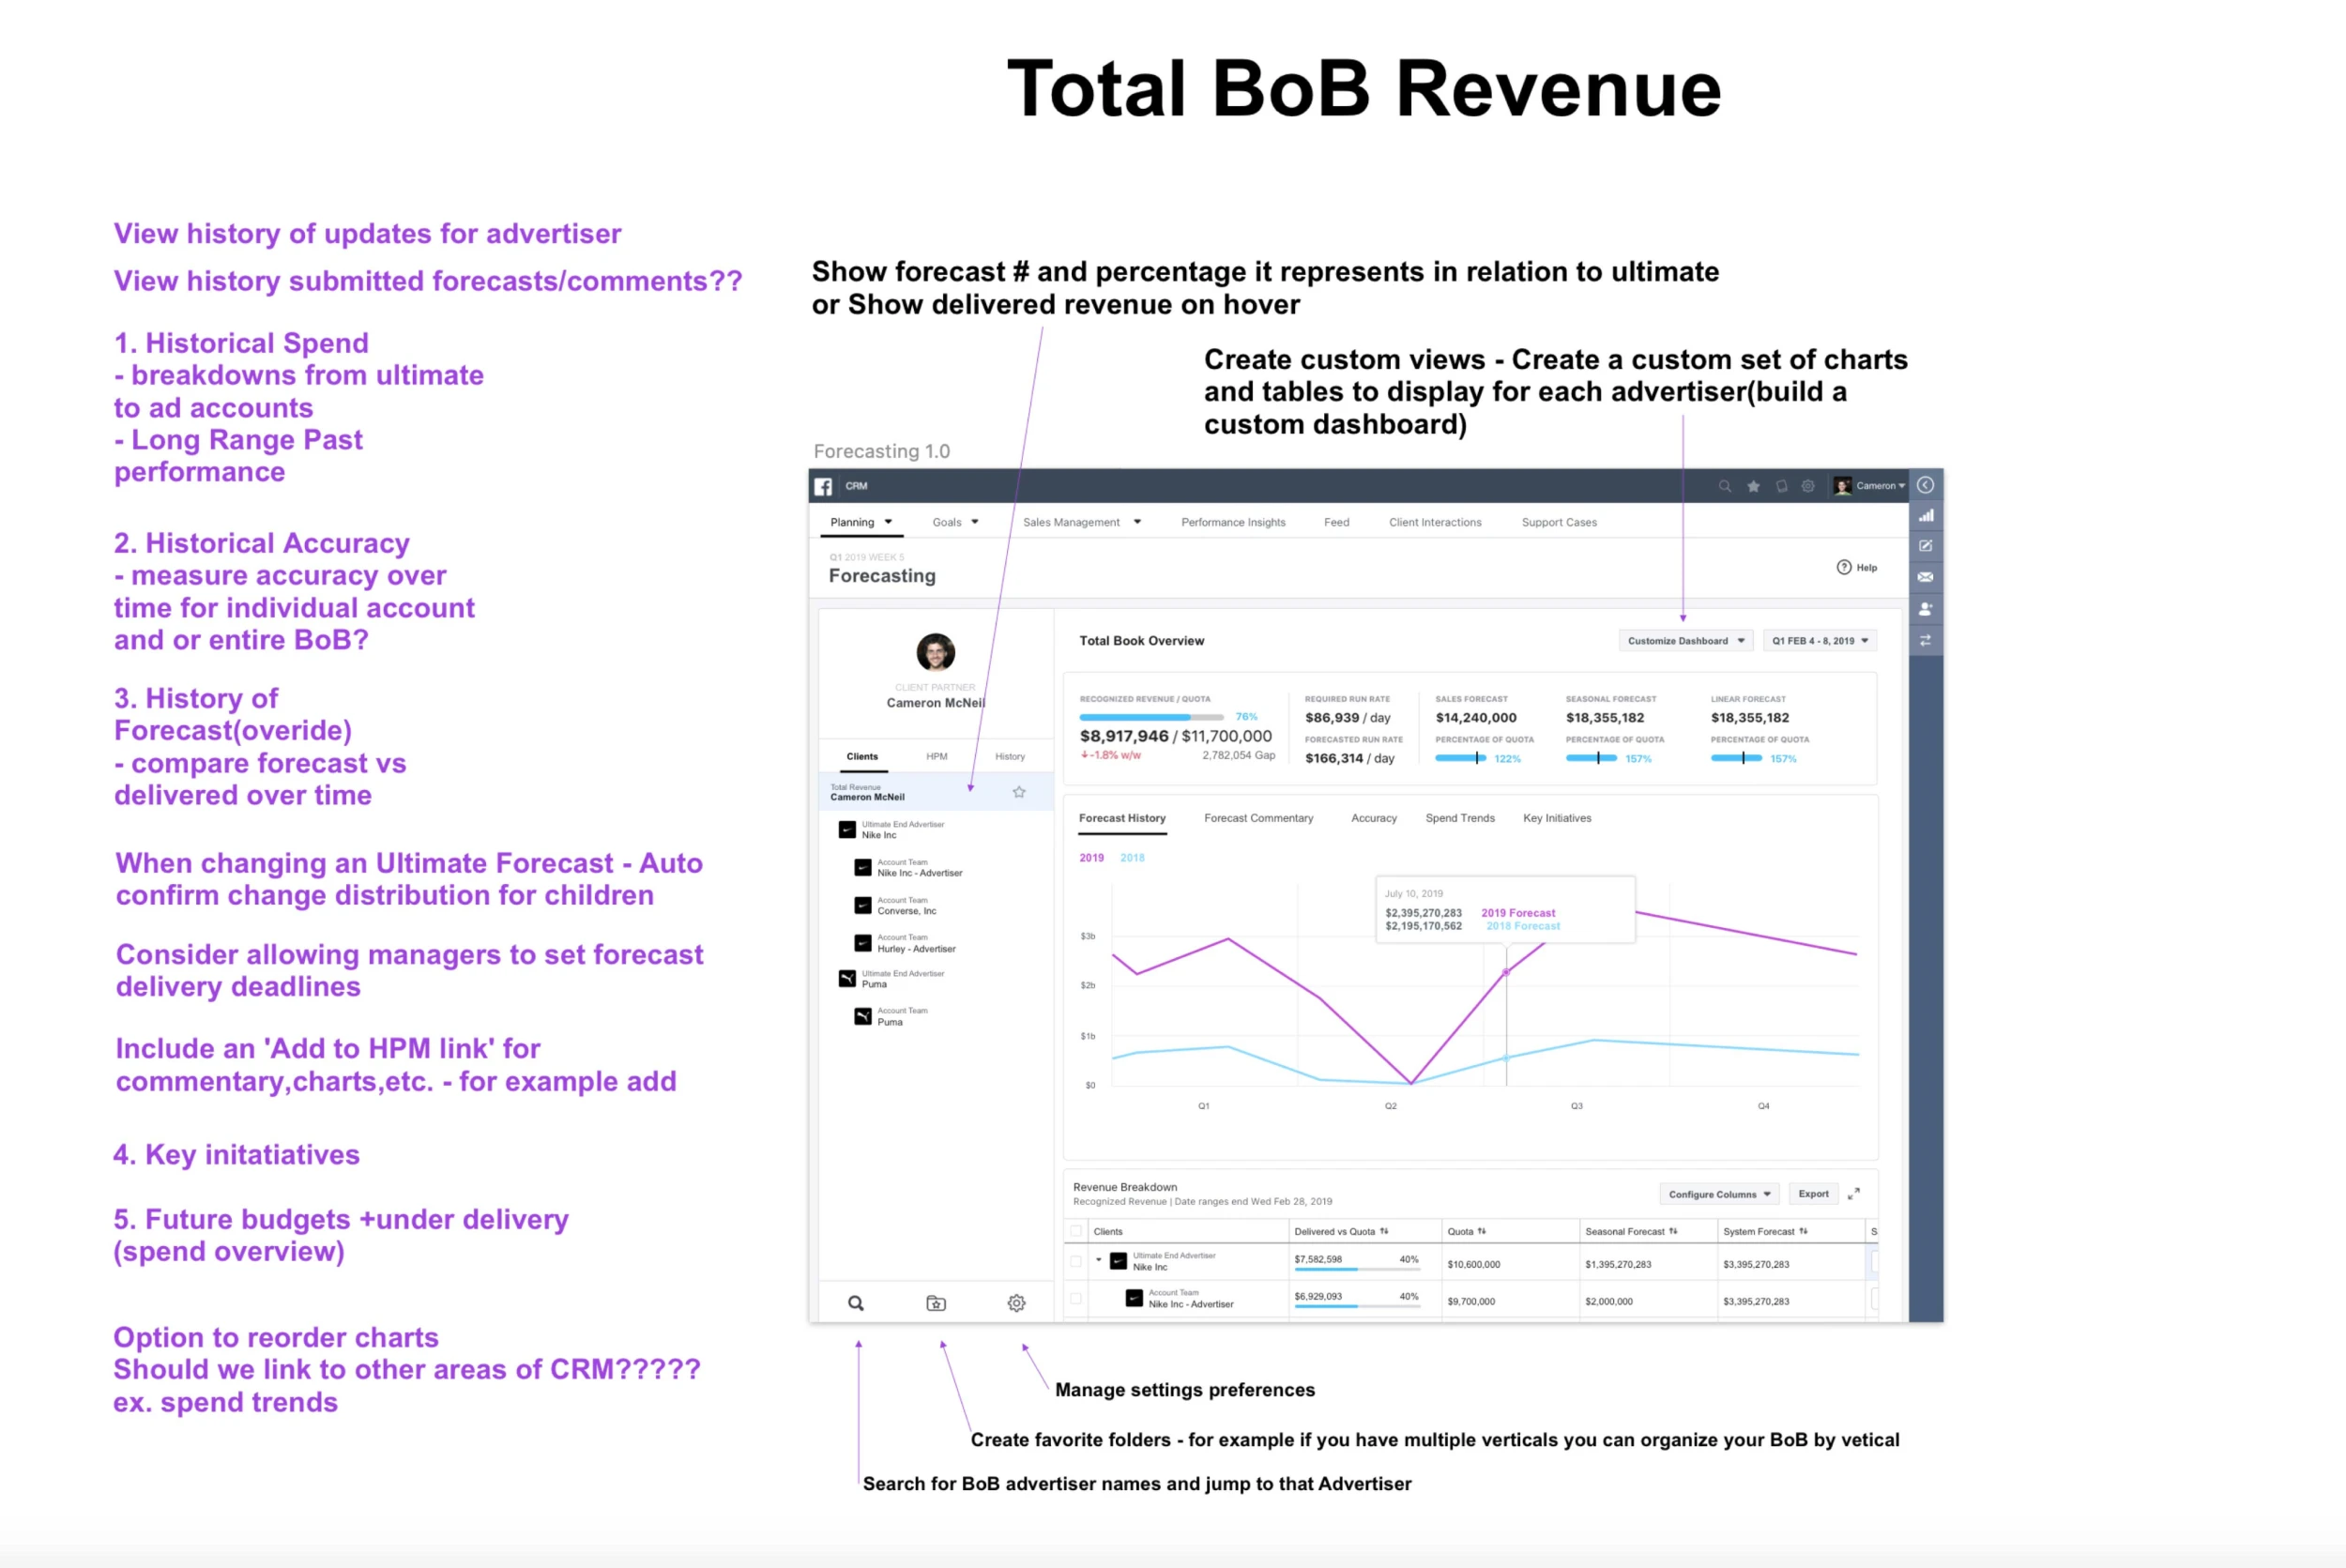The height and width of the screenshot is (1568, 2346).
Task: Click the magnifier search icon below client list
Action: click(x=856, y=1303)
